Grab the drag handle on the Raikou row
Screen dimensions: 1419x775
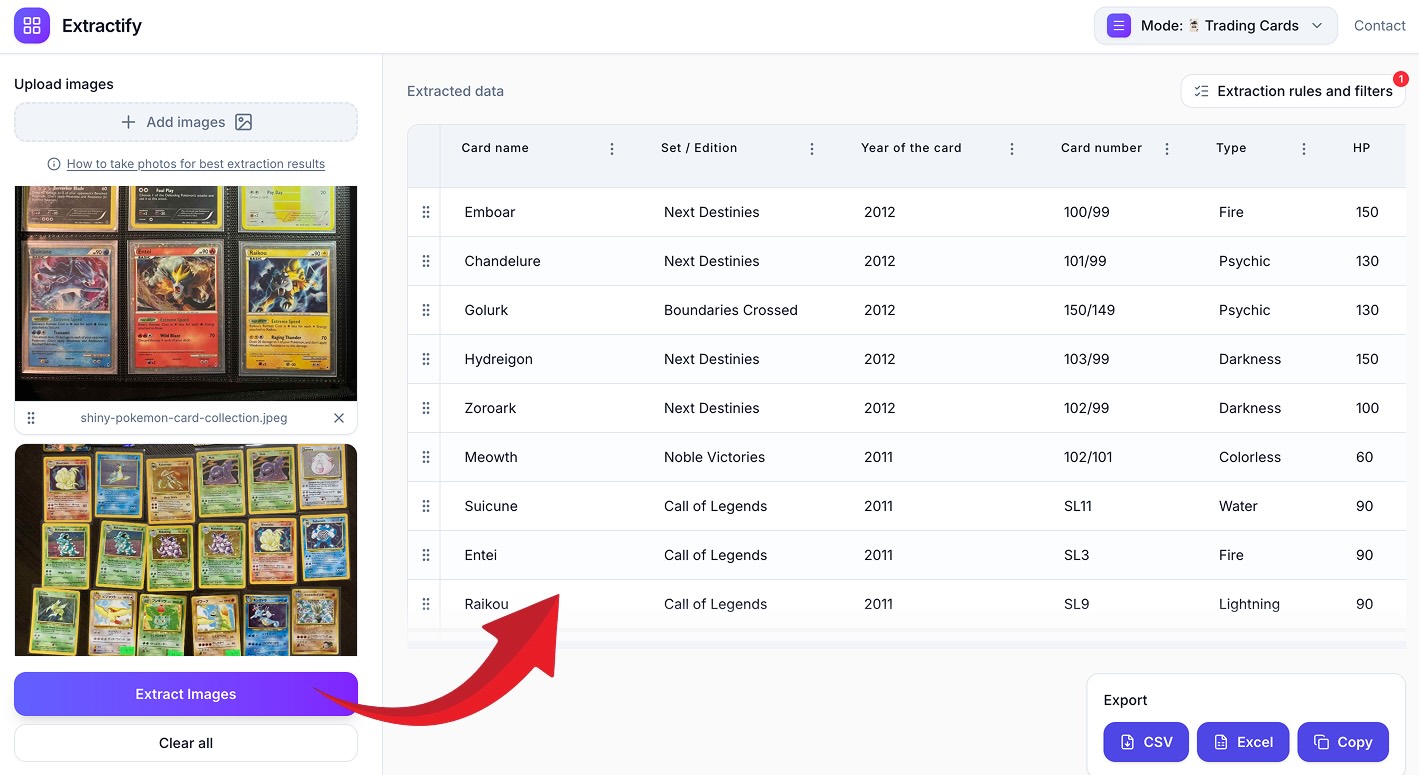426,604
